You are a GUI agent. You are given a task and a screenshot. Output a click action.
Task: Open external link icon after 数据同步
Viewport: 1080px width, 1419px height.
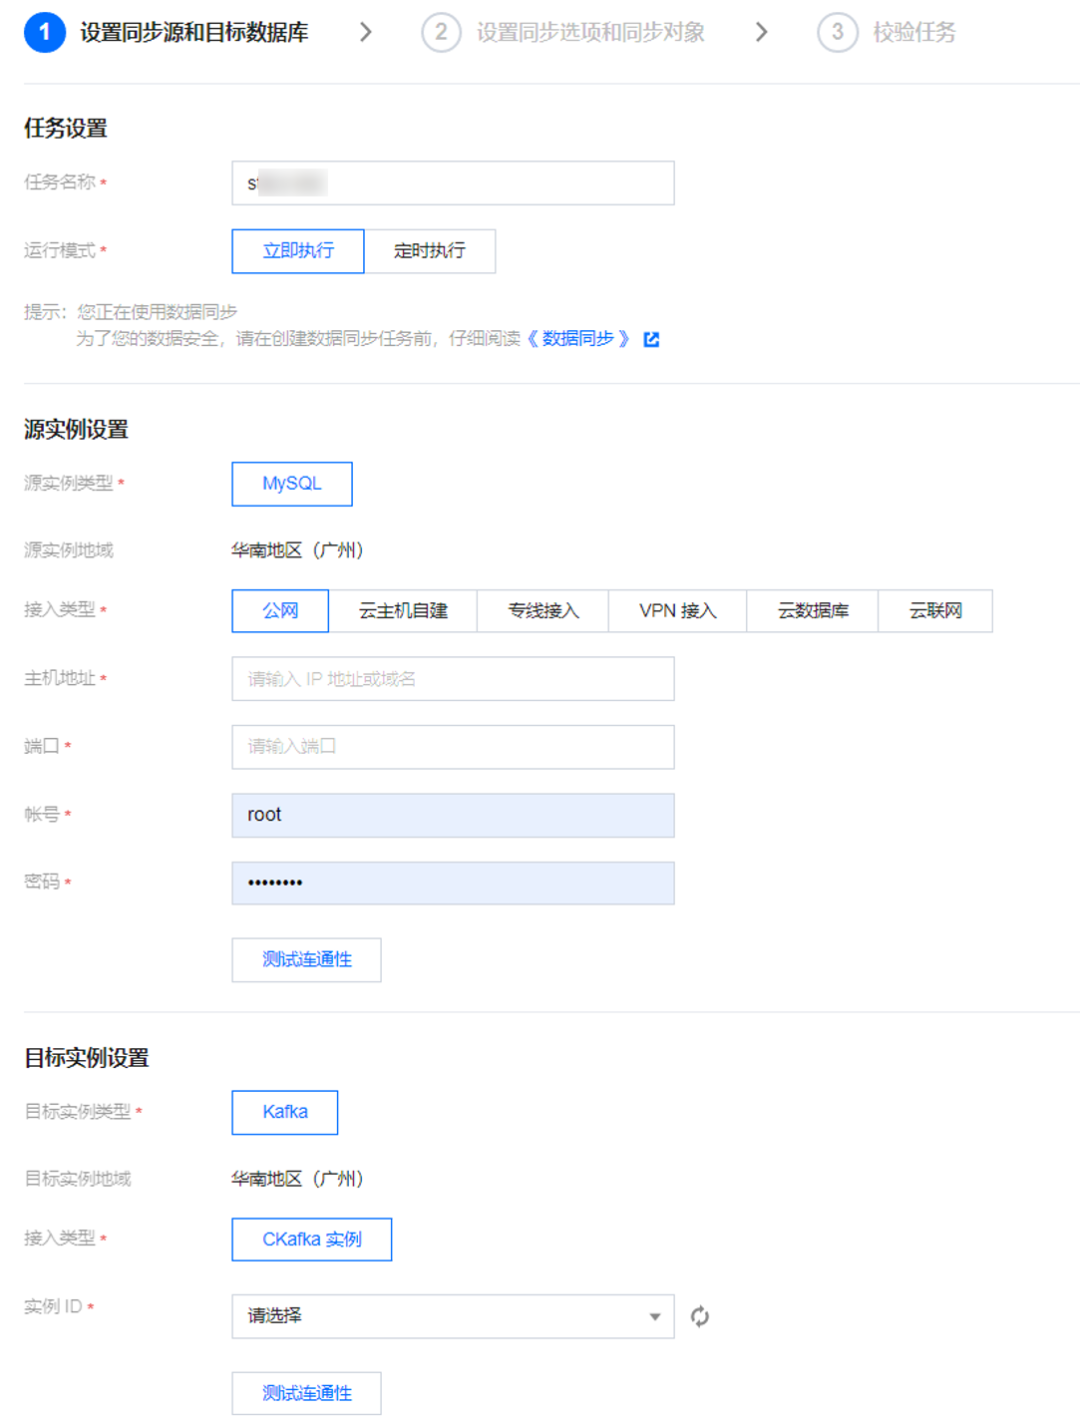651,339
